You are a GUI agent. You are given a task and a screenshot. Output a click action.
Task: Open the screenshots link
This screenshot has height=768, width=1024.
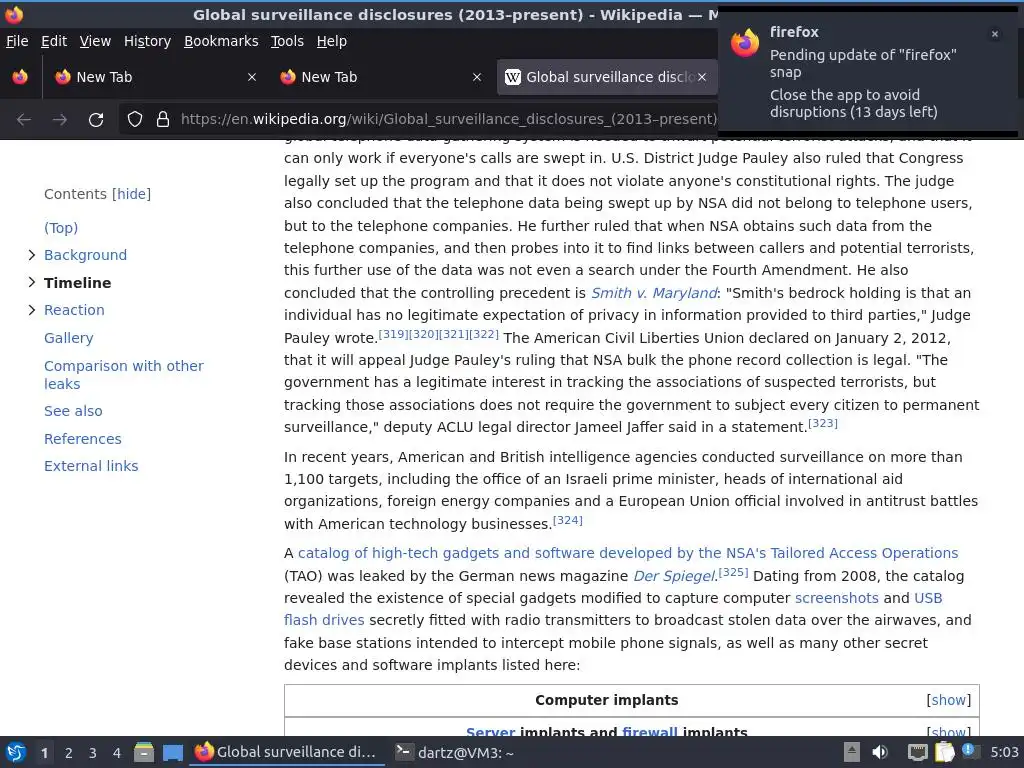coord(837,598)
